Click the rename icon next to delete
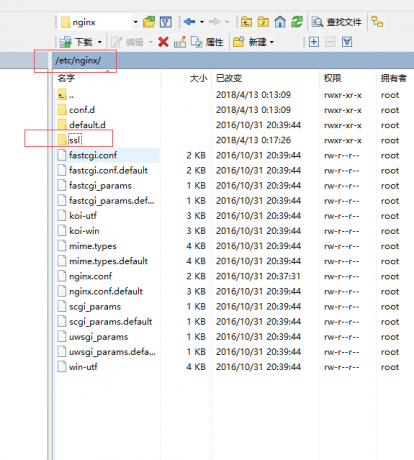Image resolution: width=414 pixels, height=460 pixels. (180, 42)
